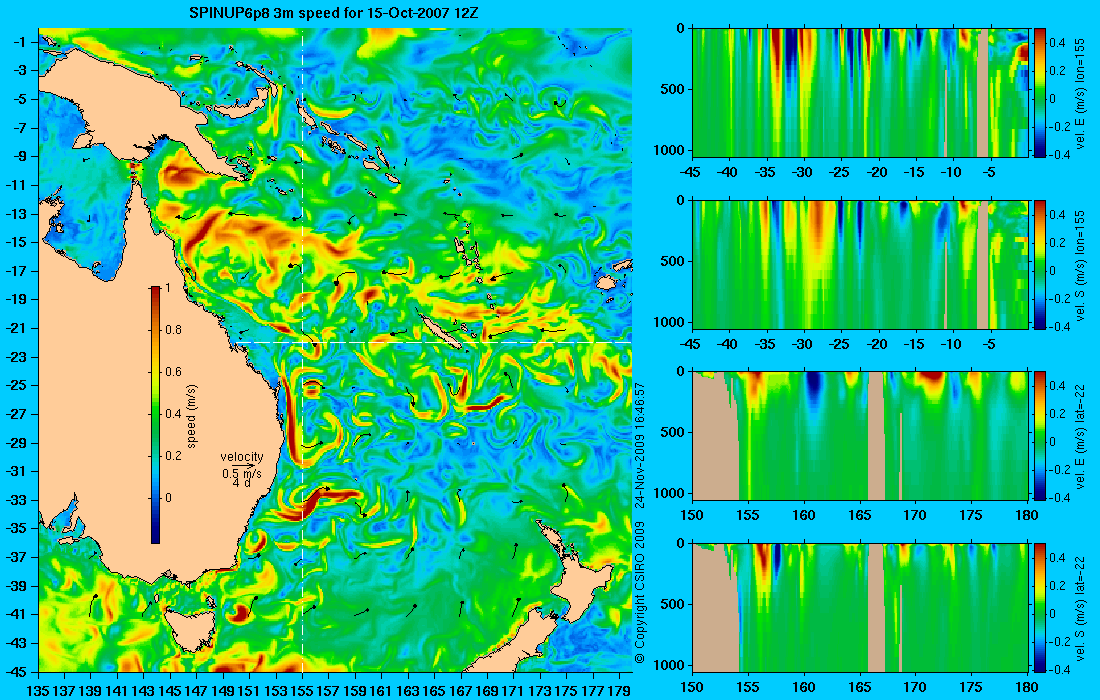Click the "155" tick on the main map longitude axis

point(302,691)
